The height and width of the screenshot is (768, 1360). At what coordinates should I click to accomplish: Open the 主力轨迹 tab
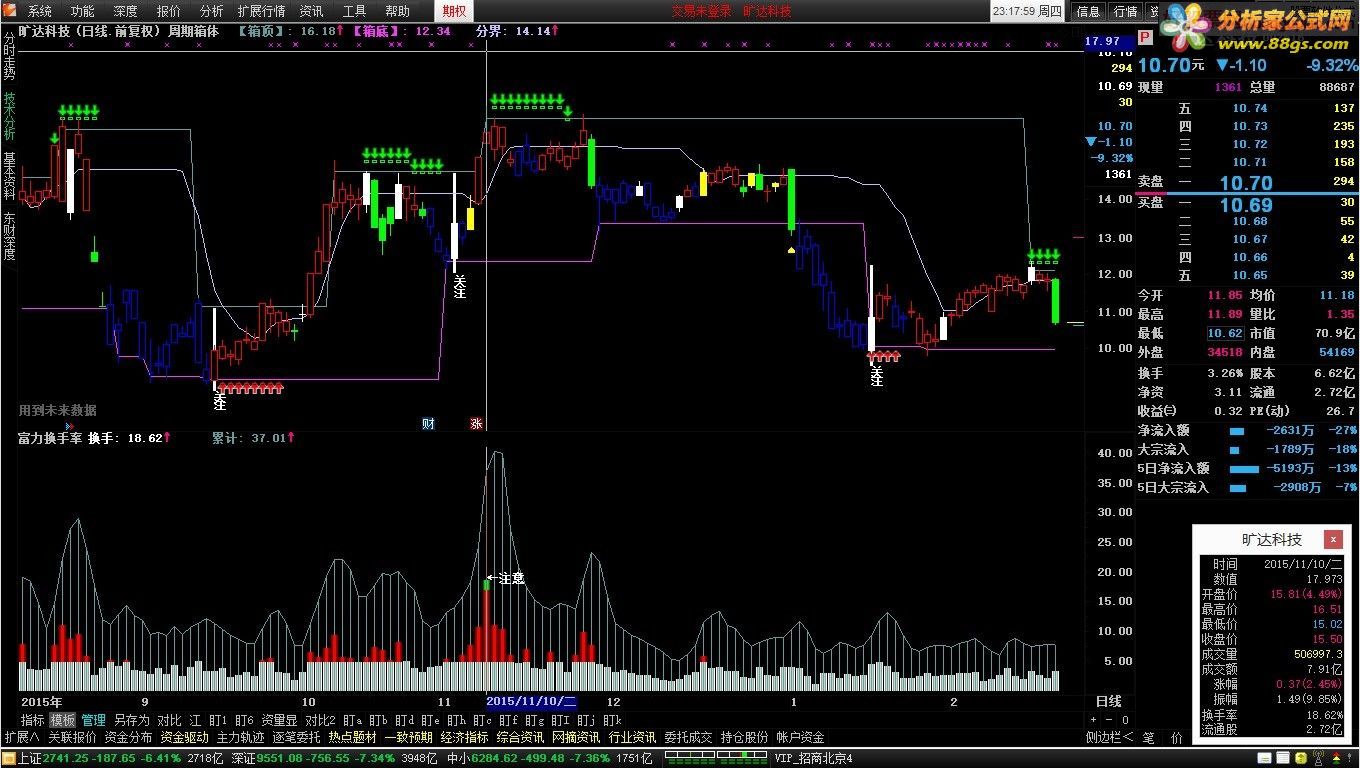coord(240,738)
